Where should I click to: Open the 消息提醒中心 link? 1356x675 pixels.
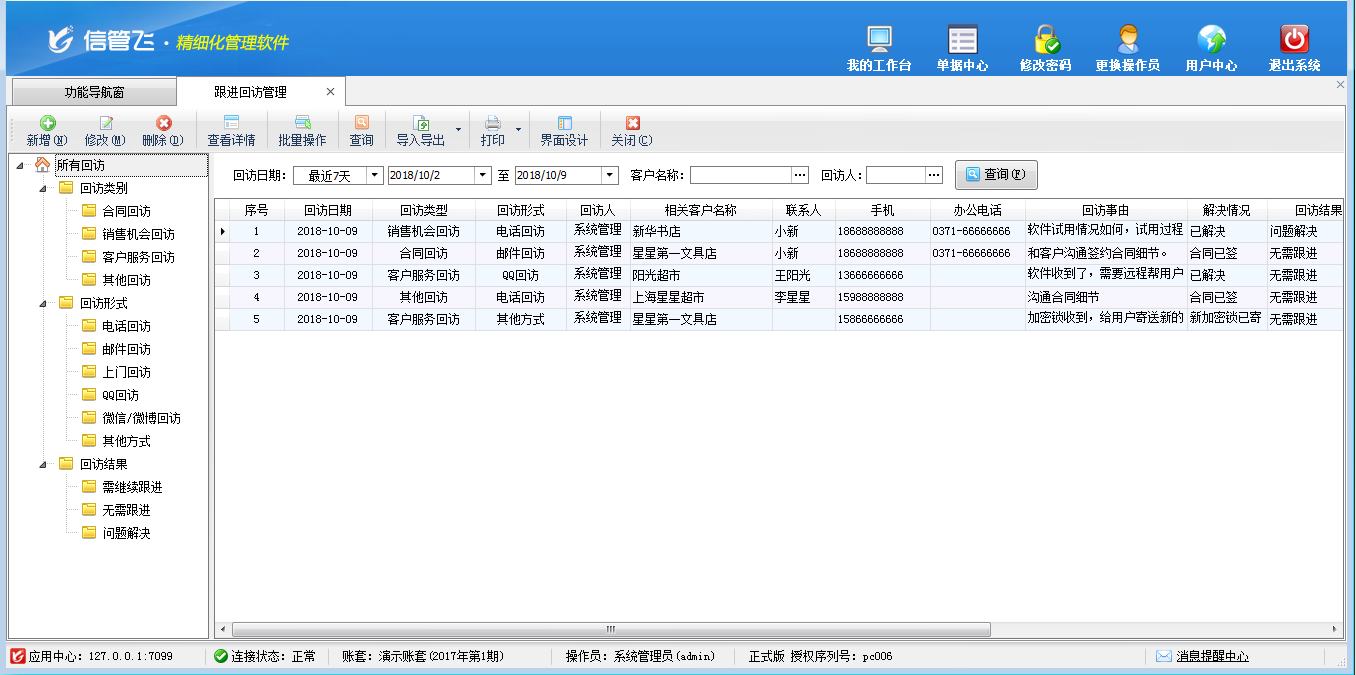(1211, 656)
